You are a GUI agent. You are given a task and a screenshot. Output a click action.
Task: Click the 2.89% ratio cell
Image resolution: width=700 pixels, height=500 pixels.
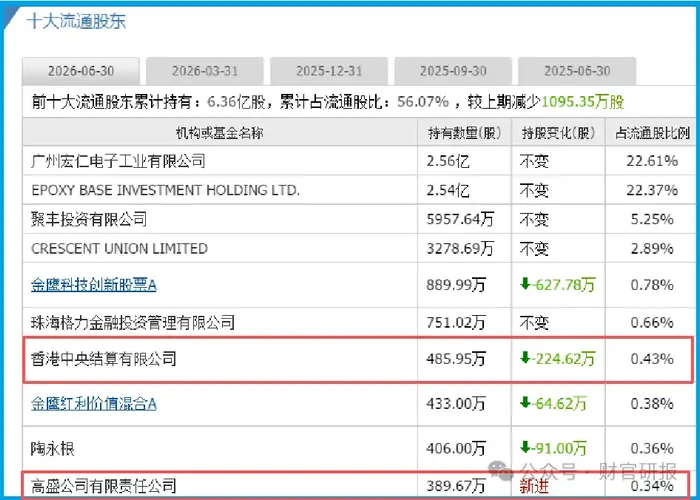tap(652, 248)
